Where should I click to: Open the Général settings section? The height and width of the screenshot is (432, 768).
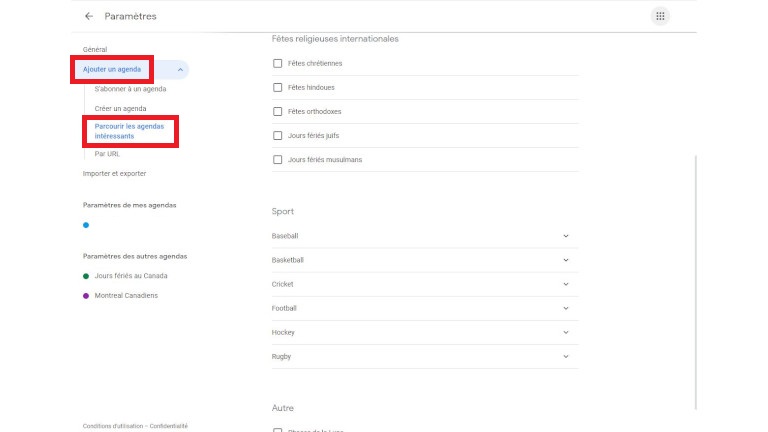coord(95,49)
